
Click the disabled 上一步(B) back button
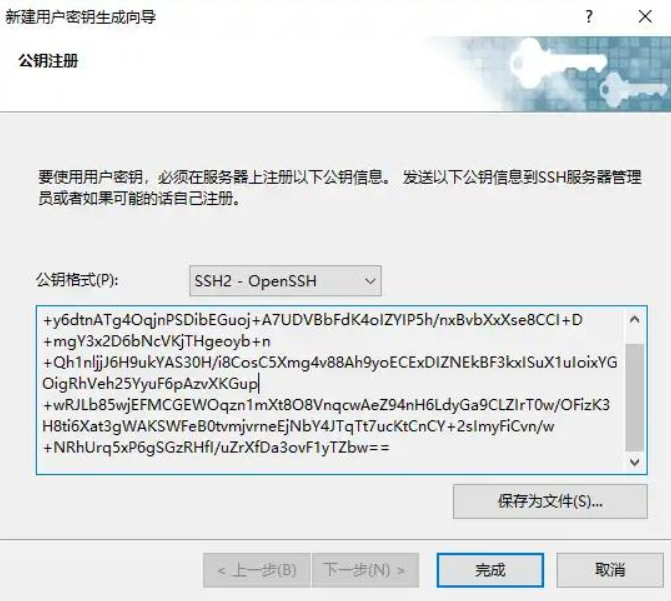pyautogui.click(x=256, y=570)
